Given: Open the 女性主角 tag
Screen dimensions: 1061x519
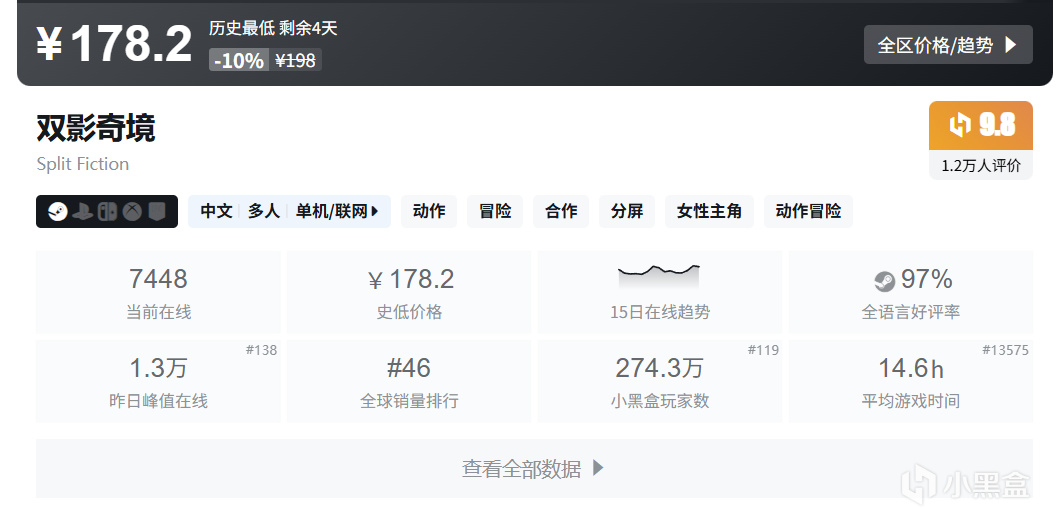Looking at the screenshot, I should [x=709, y=211].
